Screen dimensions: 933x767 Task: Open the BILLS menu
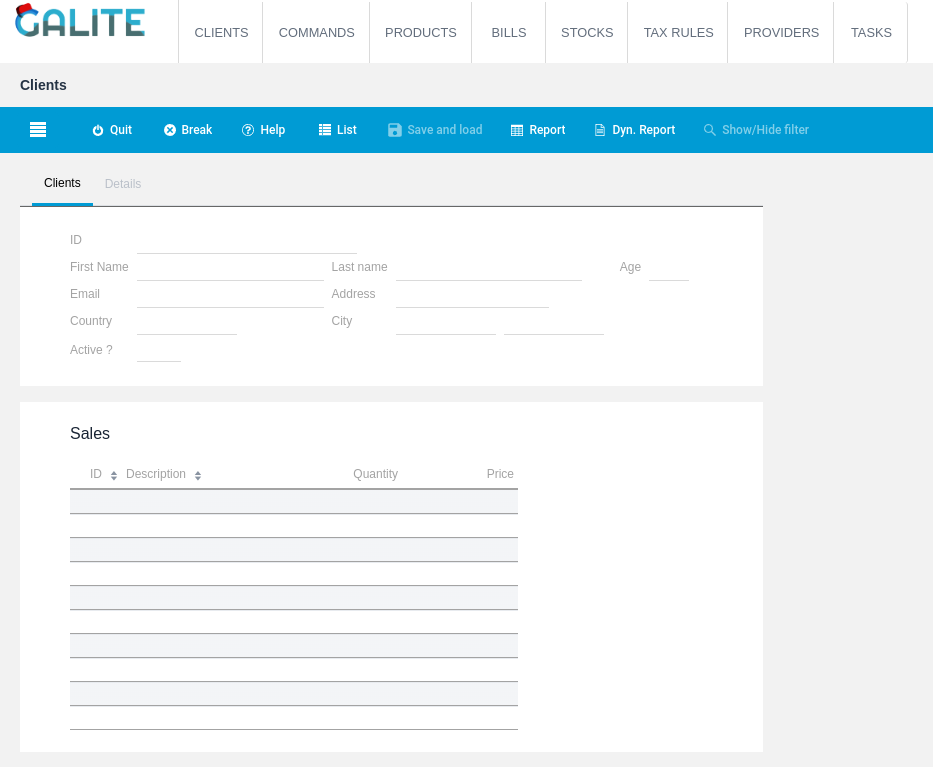click(x=509, y=33)
